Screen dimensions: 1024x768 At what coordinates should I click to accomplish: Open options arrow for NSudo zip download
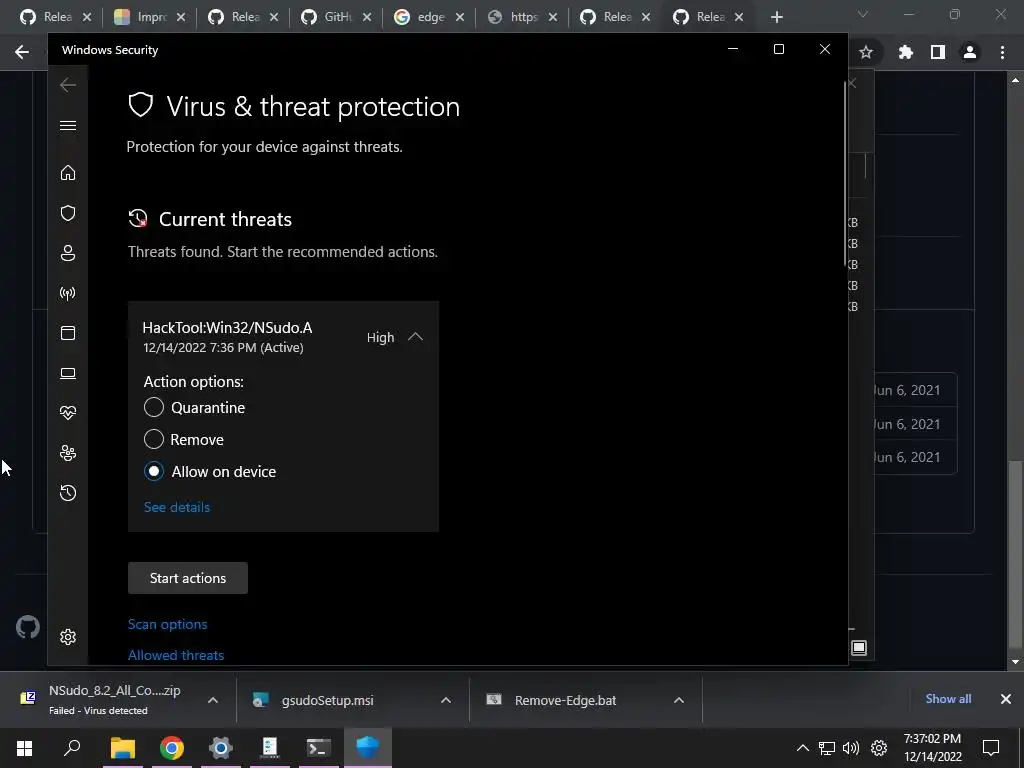point(213,700)
